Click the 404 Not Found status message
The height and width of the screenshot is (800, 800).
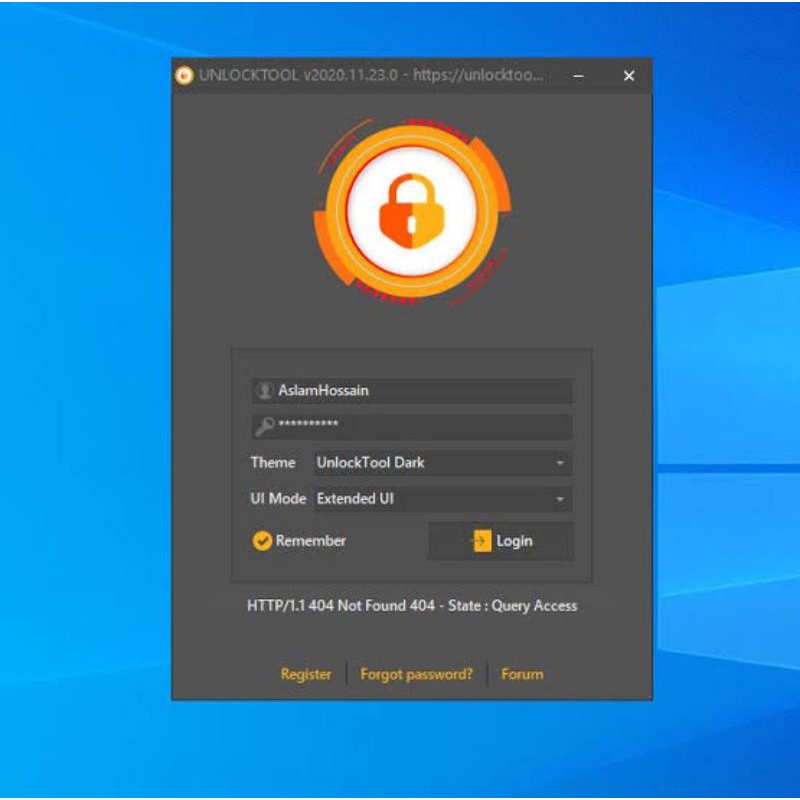pos(410,606)
